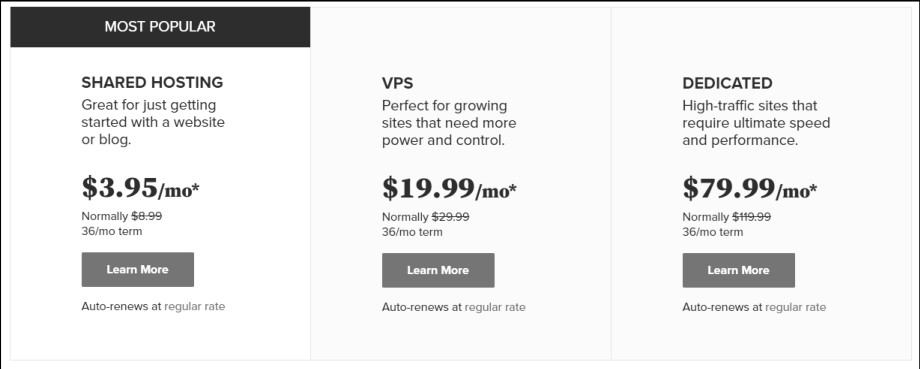
Task: Click Learn More under Shared Hosting
Action: 137,270
